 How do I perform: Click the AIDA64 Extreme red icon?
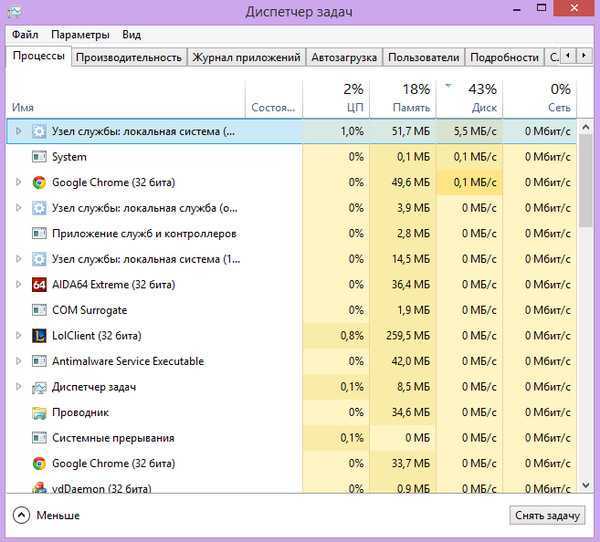tap(39, 285)
